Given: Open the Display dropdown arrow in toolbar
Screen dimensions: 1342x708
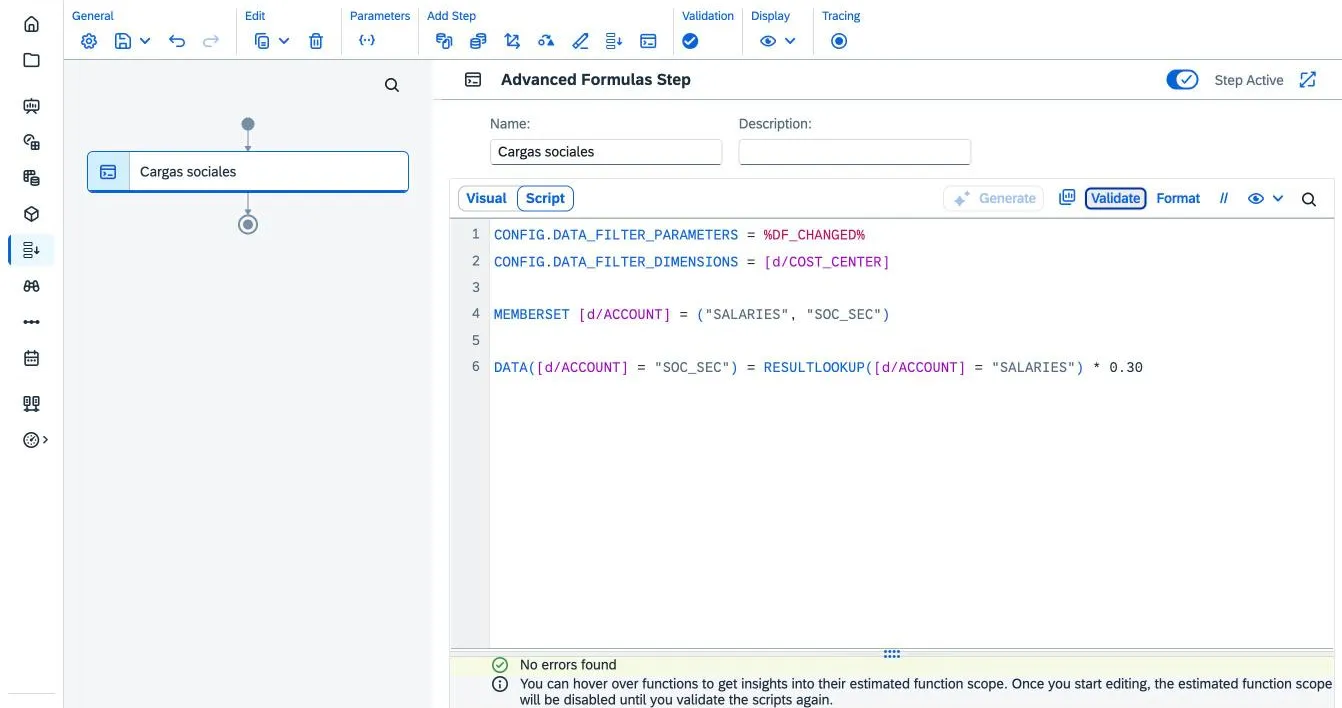Looking at the screenshot, I should 790,41.
